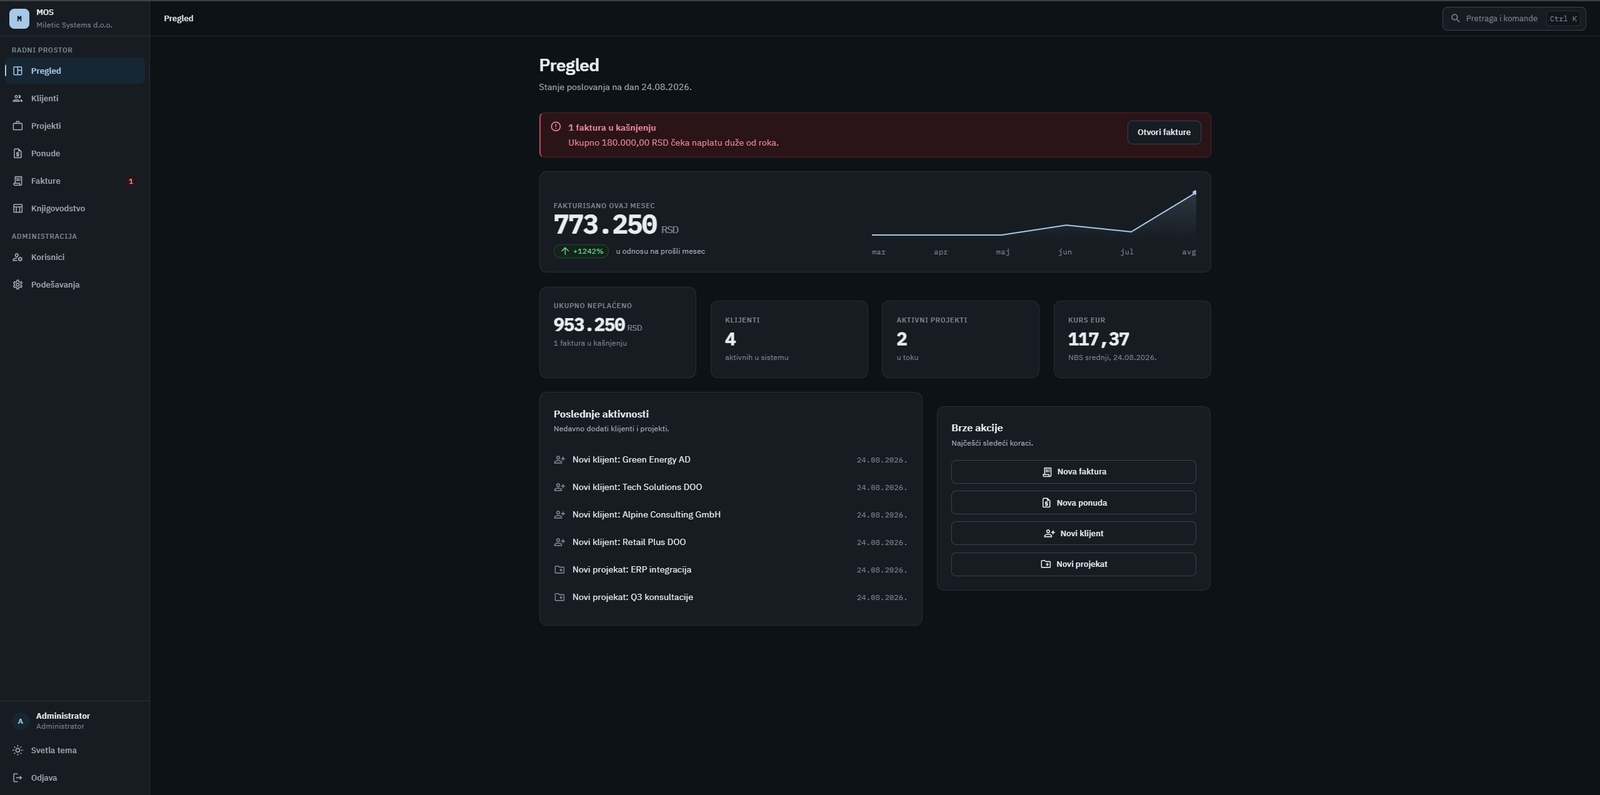1600x795 pixels.
Task: Open activity Novi projekat: ERP integracija
Action: (730, 570)
